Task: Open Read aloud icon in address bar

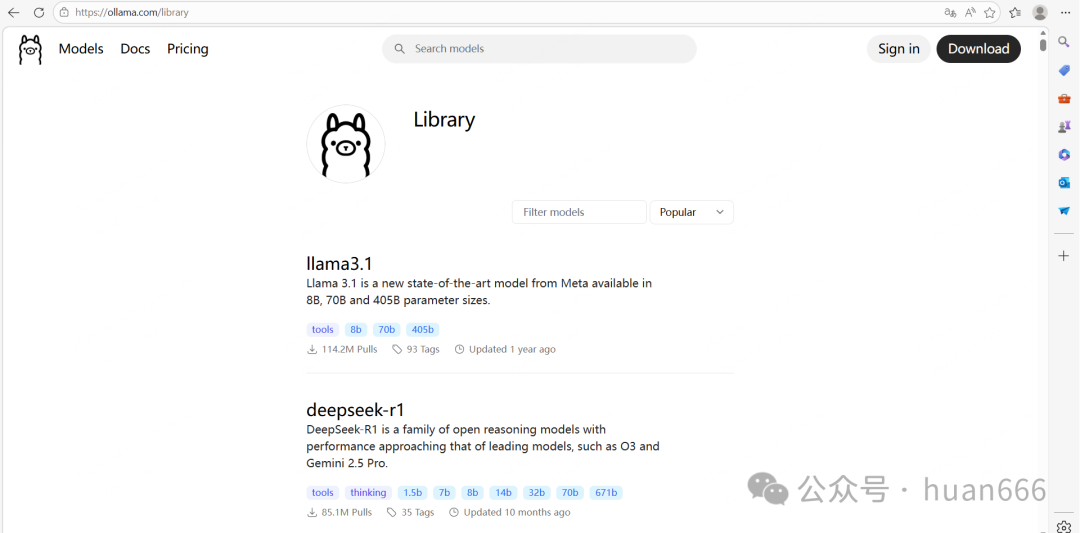Action: tap(970, 12)
